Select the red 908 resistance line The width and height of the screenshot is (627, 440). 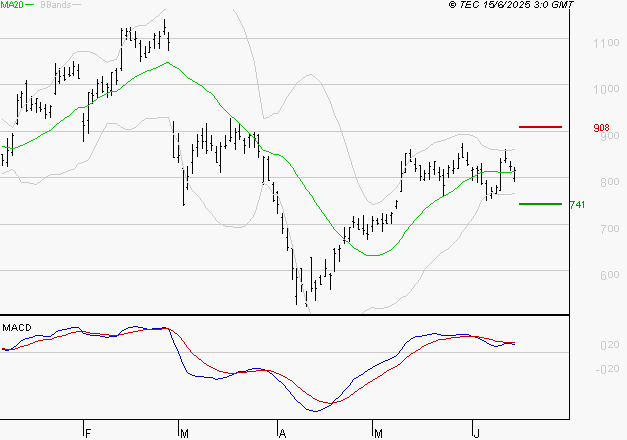coord(541,127)
